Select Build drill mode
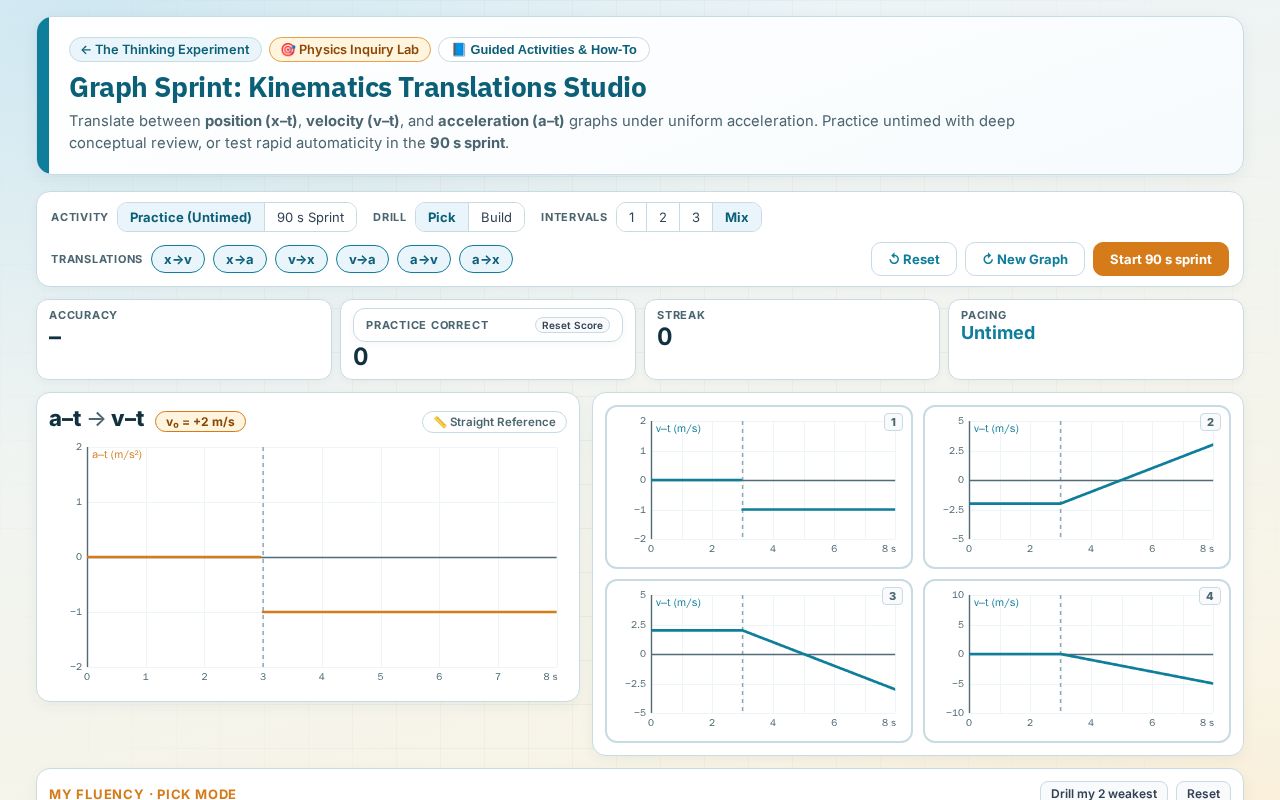Screen dimensions: 1280x800 click(496, 217)
